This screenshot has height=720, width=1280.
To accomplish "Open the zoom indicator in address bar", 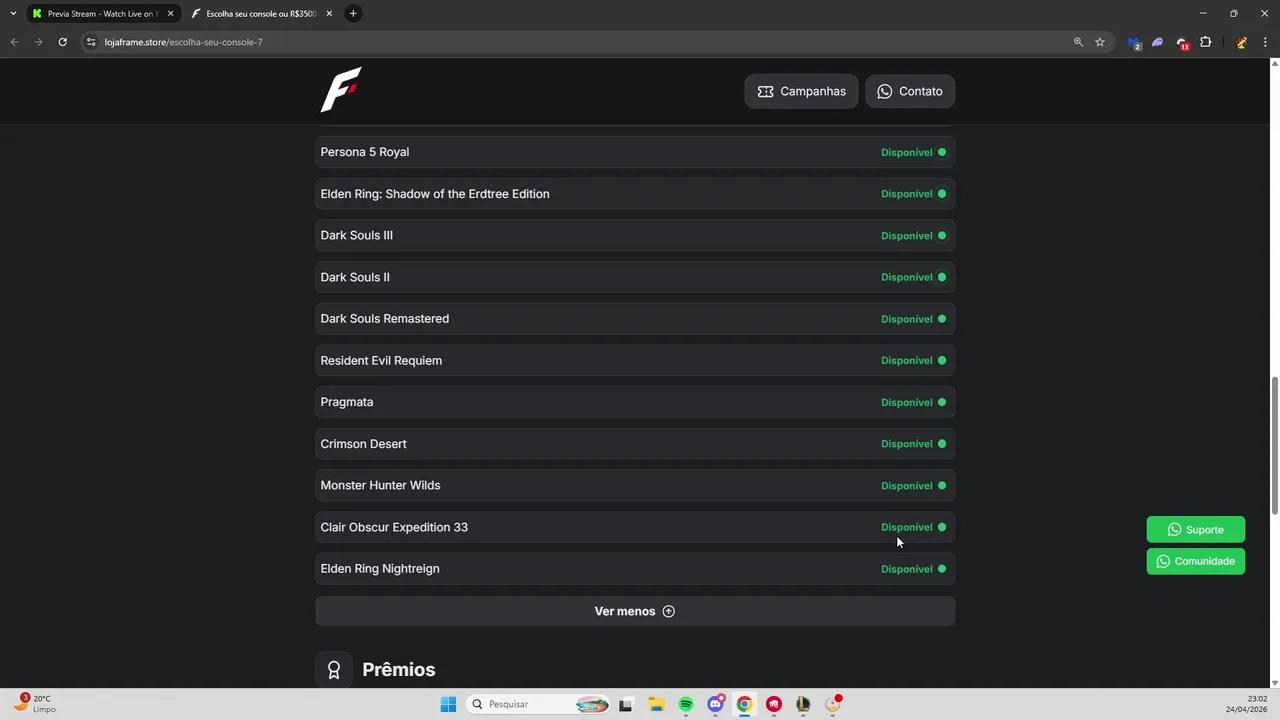I will tap(1078, 42).
